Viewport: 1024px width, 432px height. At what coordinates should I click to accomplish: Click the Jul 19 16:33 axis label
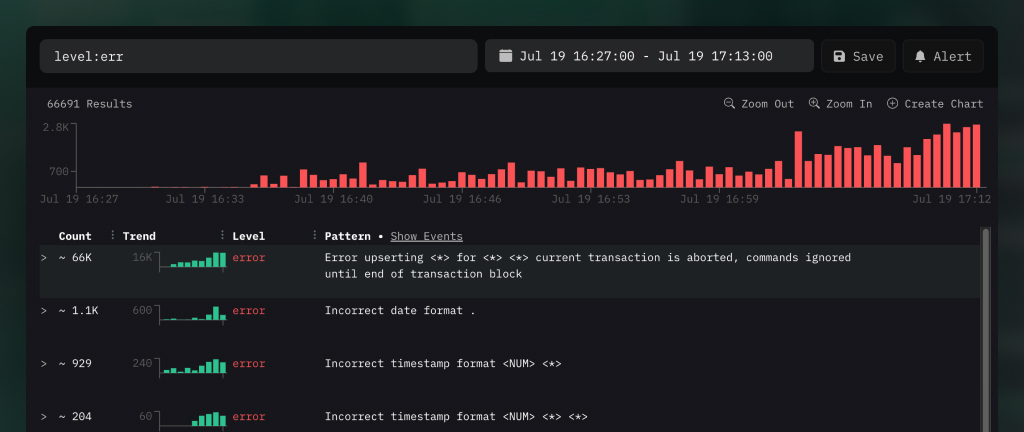click(204, 198)
